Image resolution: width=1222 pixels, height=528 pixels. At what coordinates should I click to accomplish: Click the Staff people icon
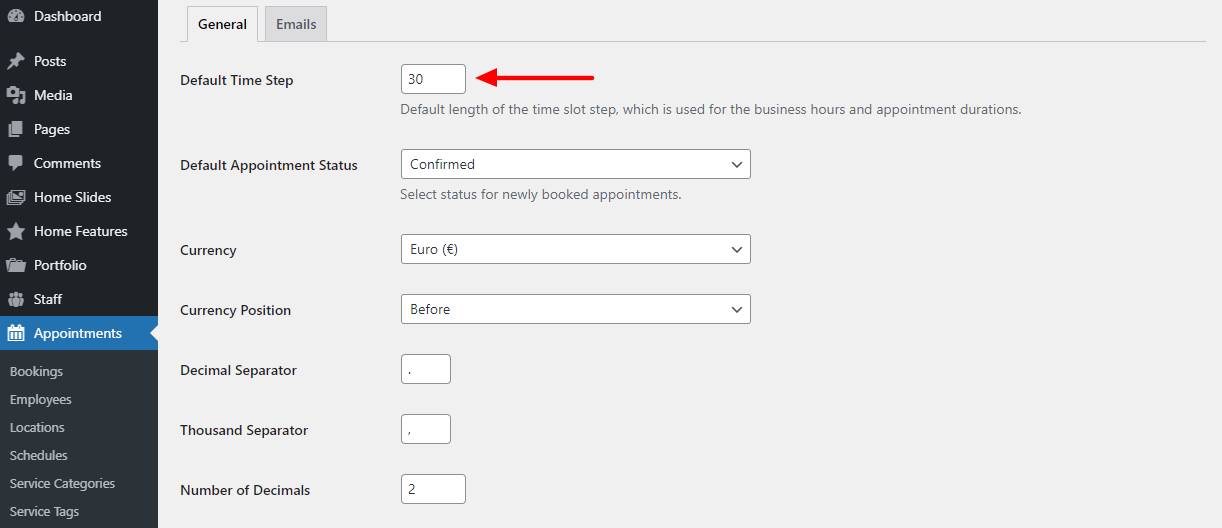click(x=16, y=299)
